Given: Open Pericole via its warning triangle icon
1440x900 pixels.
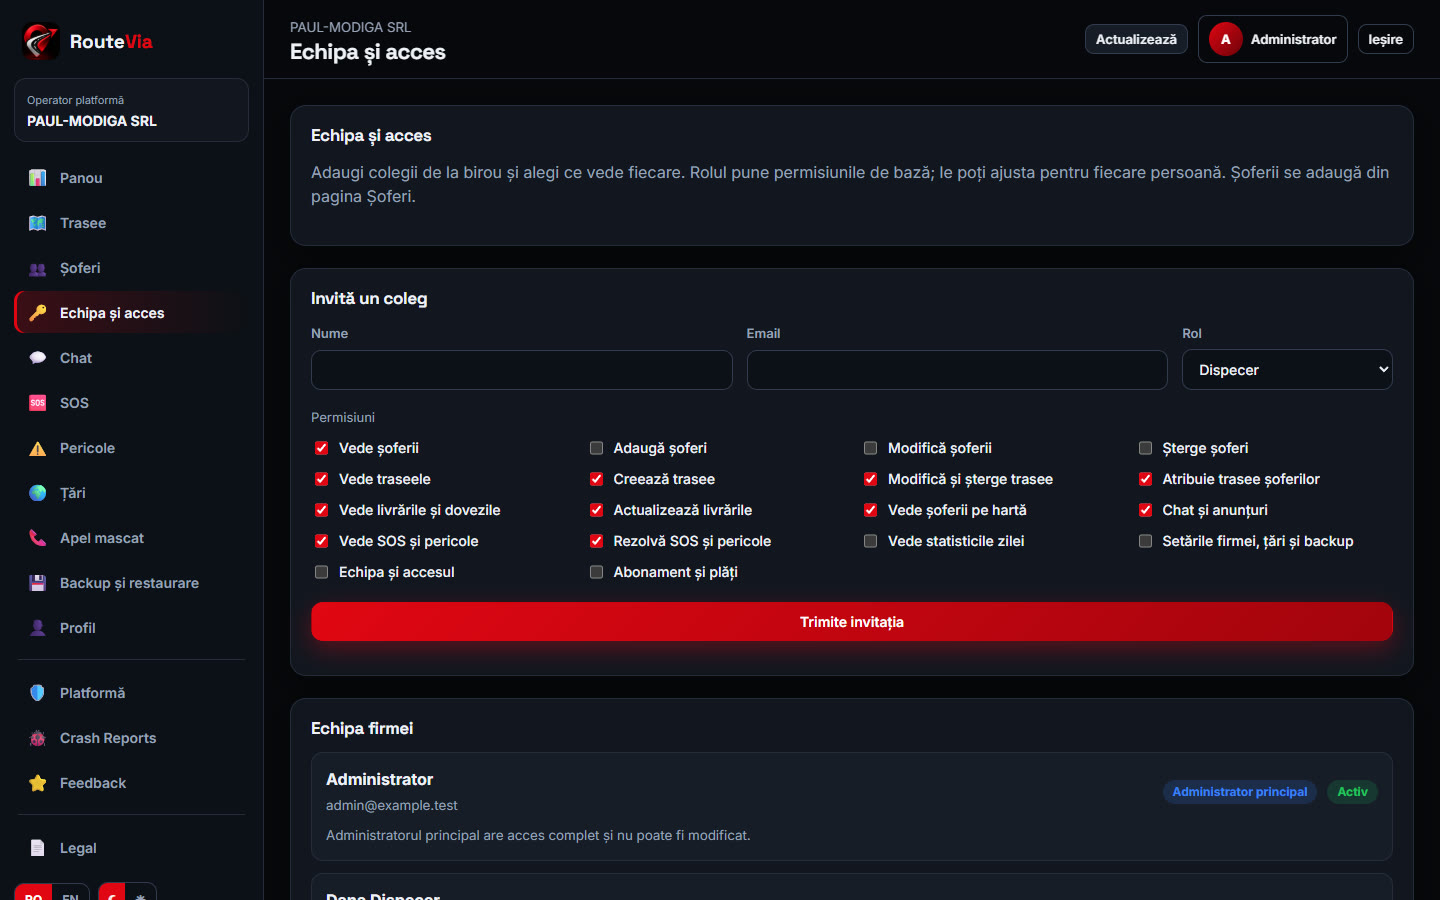Looking at the screenshot, I should click(38, 448).
